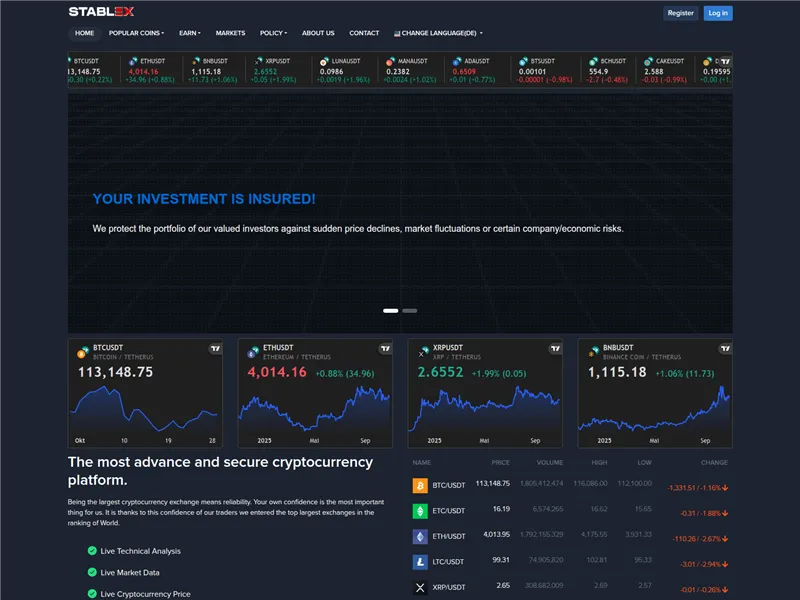Click the Litecoin icon in LTC/USDT row
The image size is (800, 600).
[x=420, y=562]
